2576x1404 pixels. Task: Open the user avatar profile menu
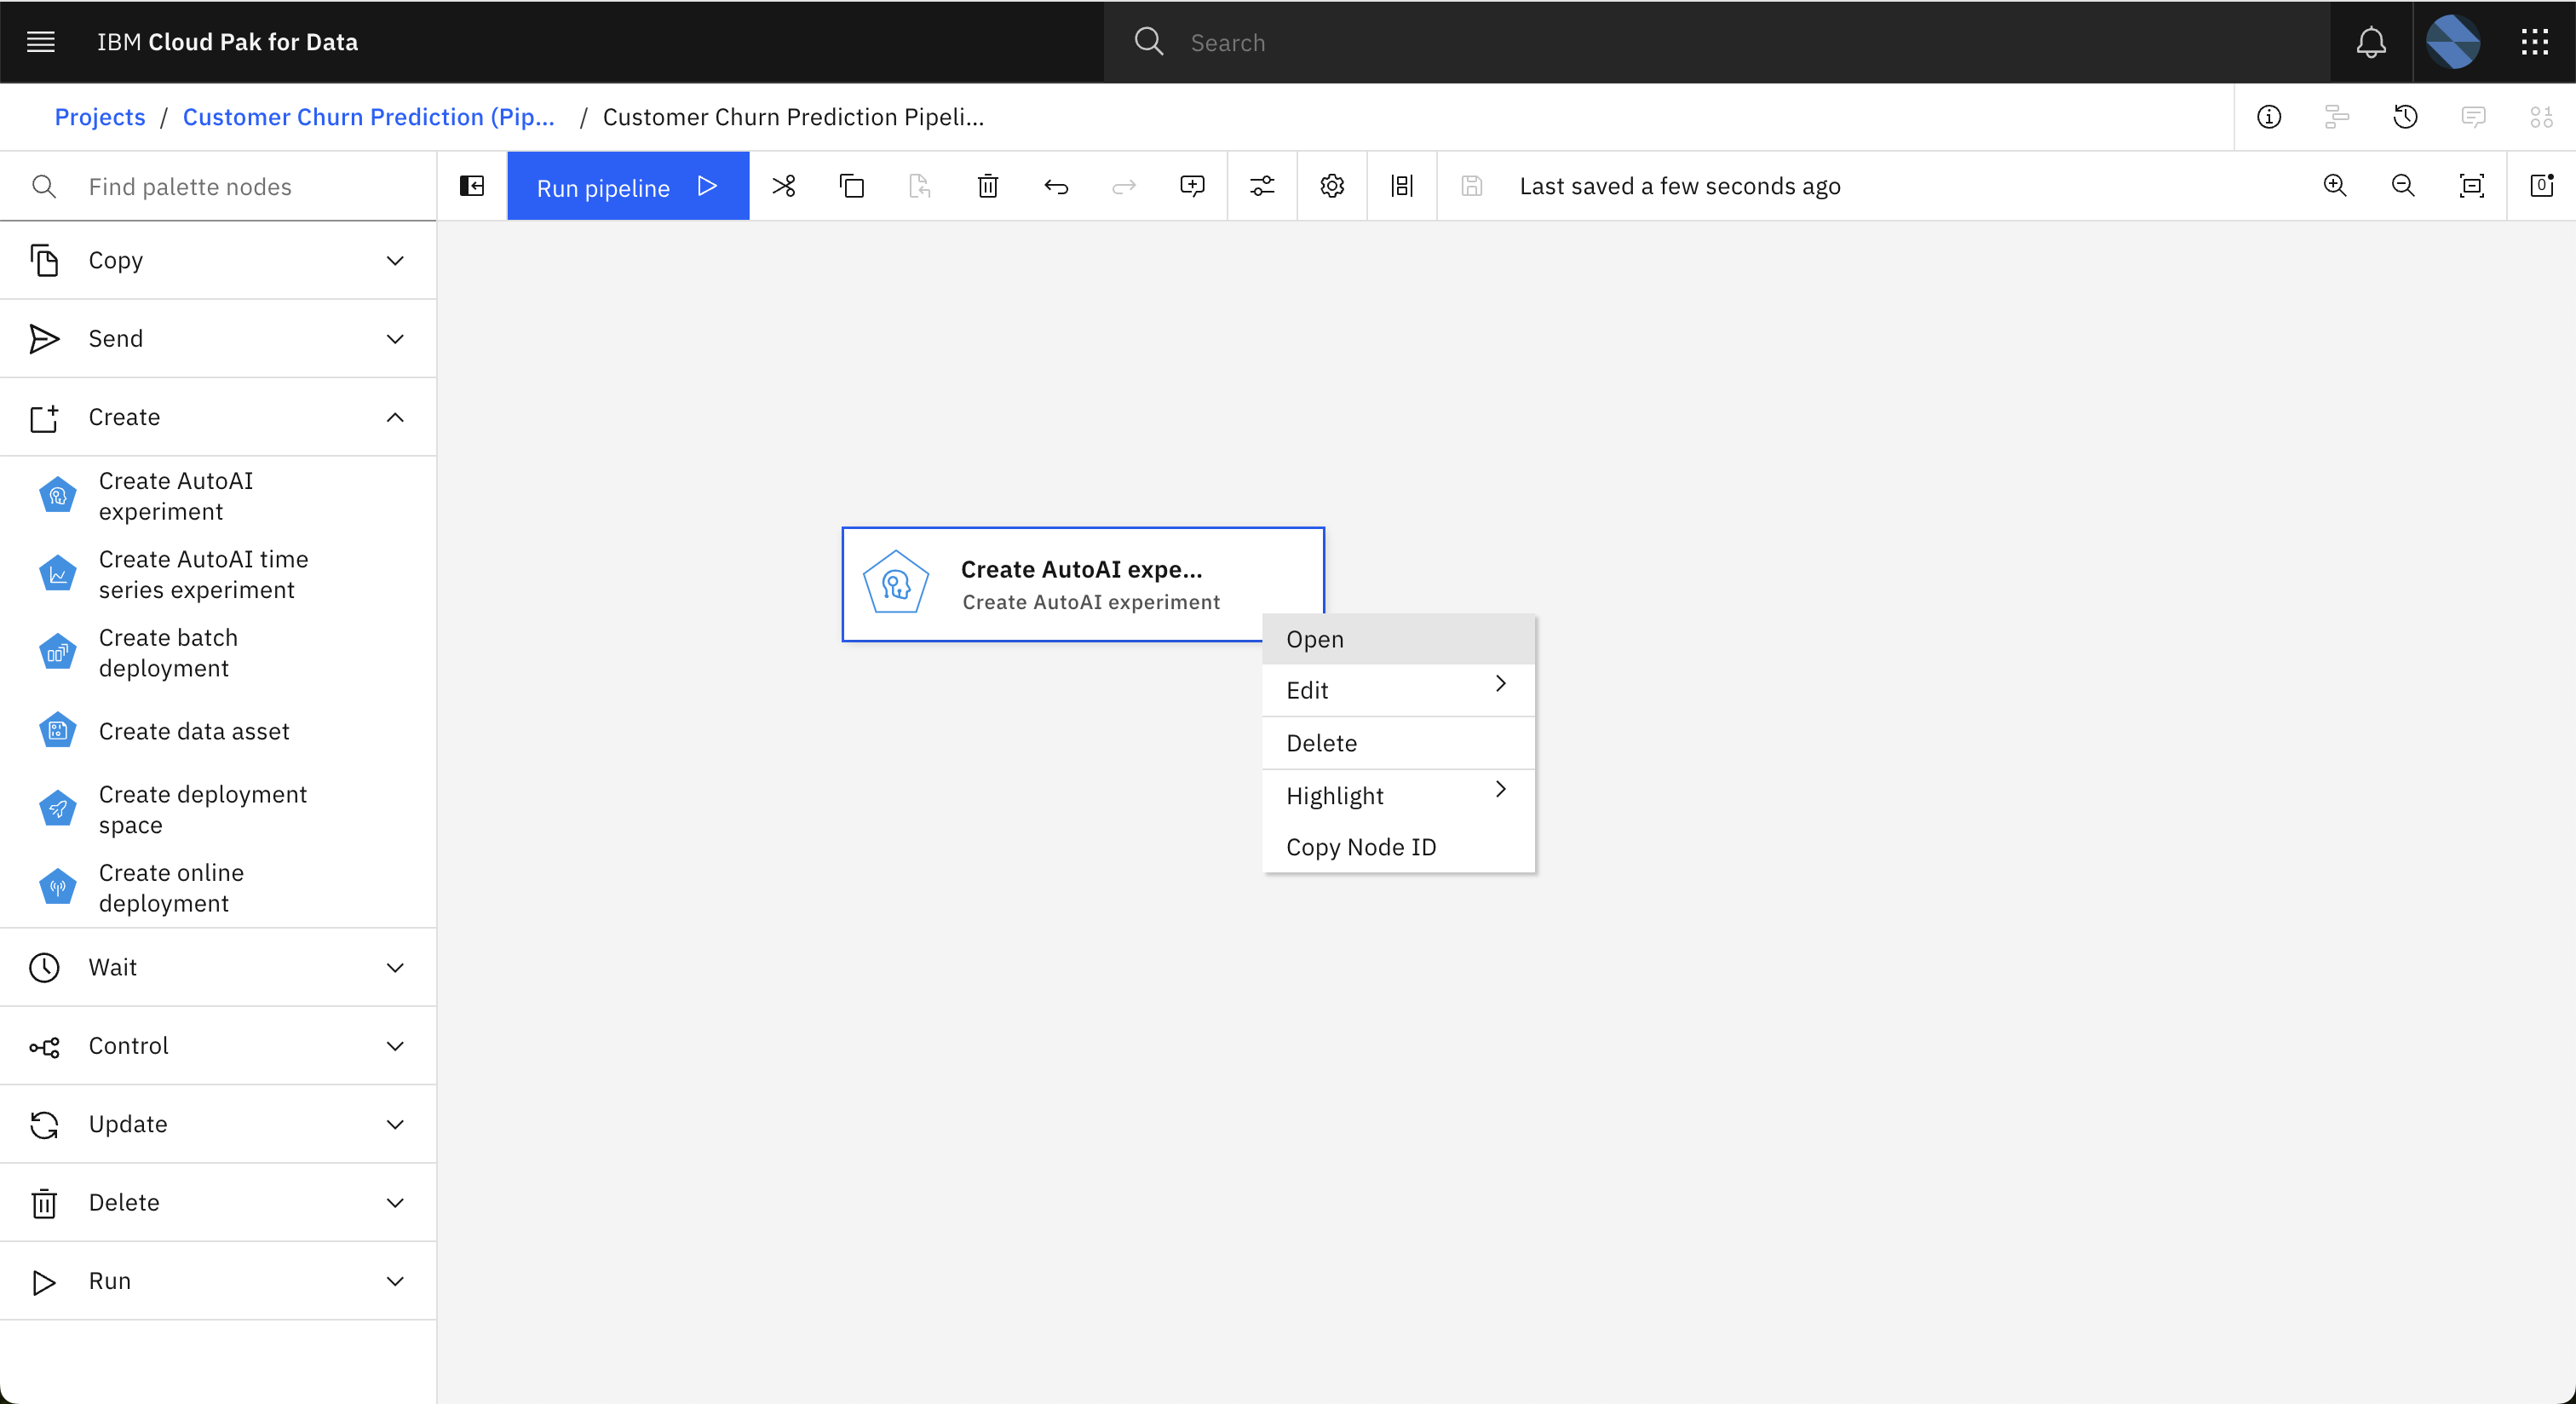(2453, 42)
